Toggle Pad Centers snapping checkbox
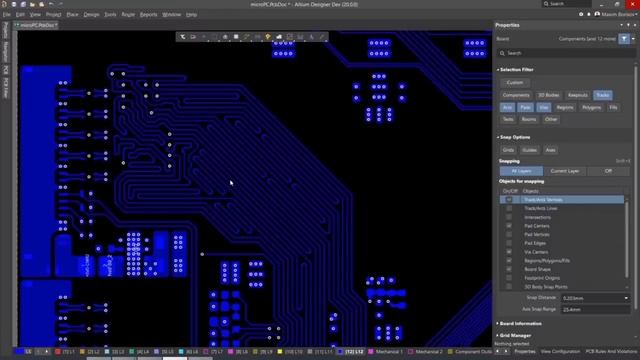The width and height of the screenshot is (640, 360). coord(509,226)
